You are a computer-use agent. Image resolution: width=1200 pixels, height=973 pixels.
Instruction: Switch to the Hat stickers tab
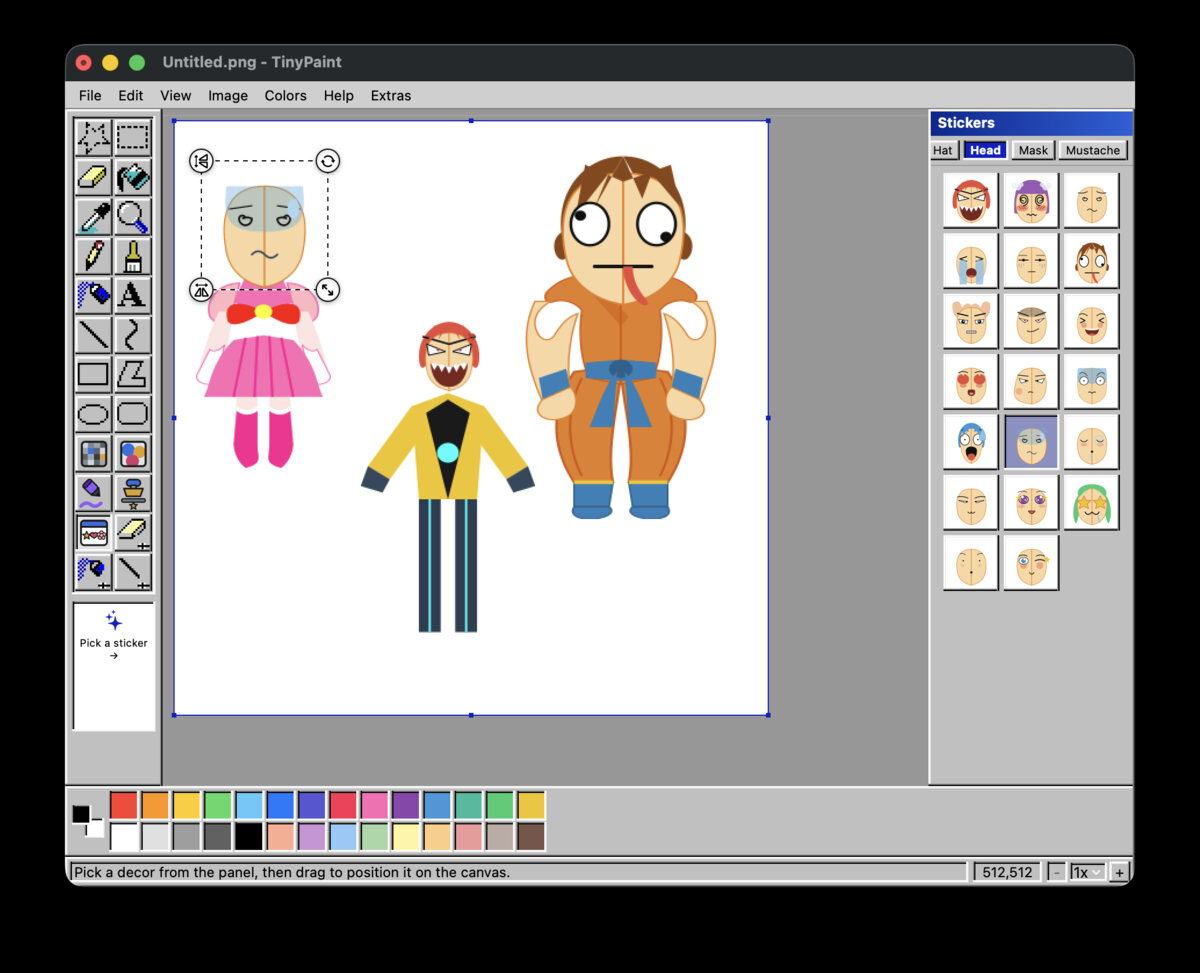(x=943, y=150)
